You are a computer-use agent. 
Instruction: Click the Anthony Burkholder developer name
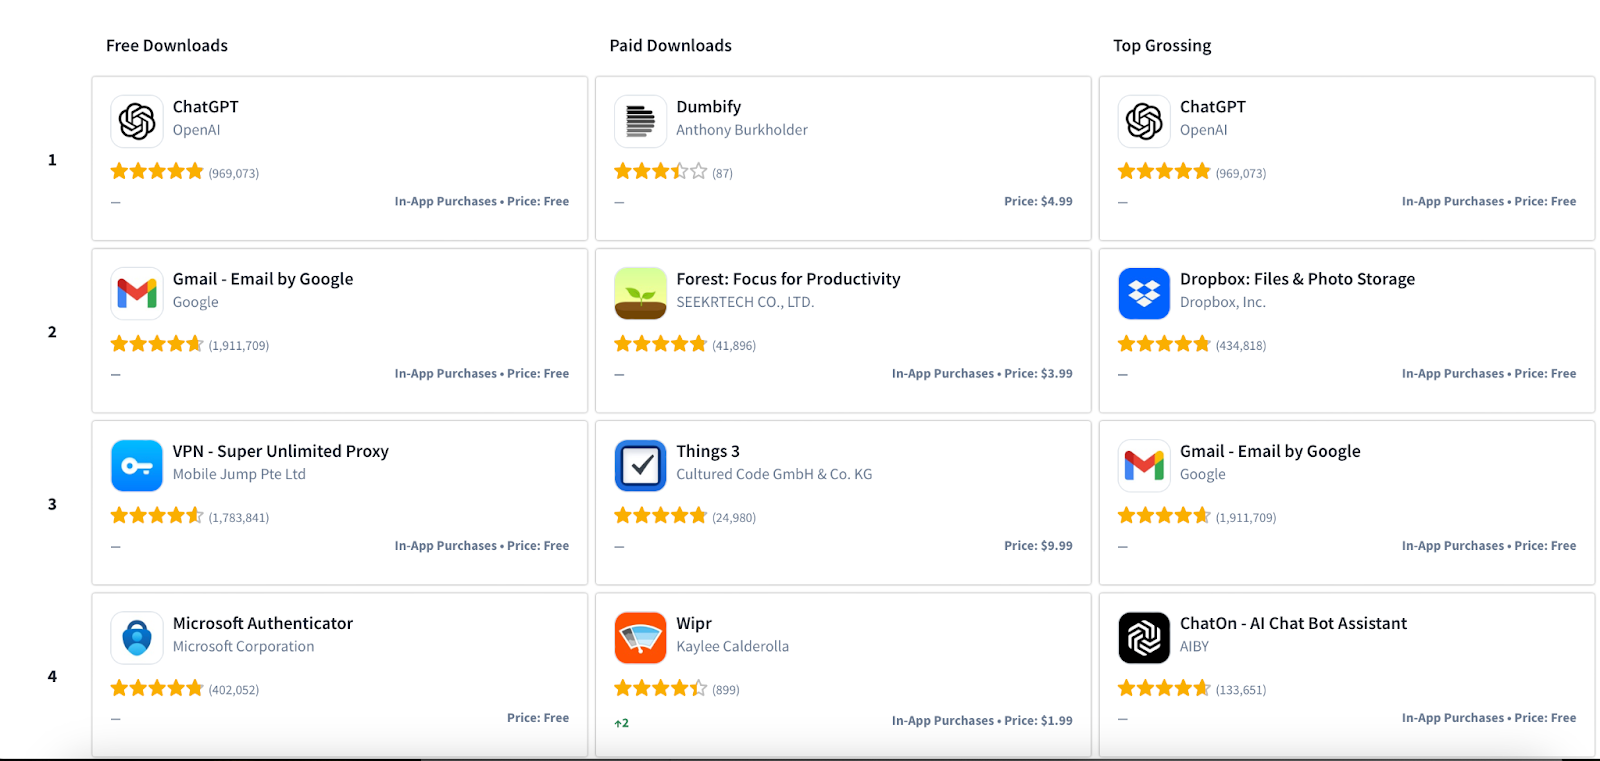(742, 130)
